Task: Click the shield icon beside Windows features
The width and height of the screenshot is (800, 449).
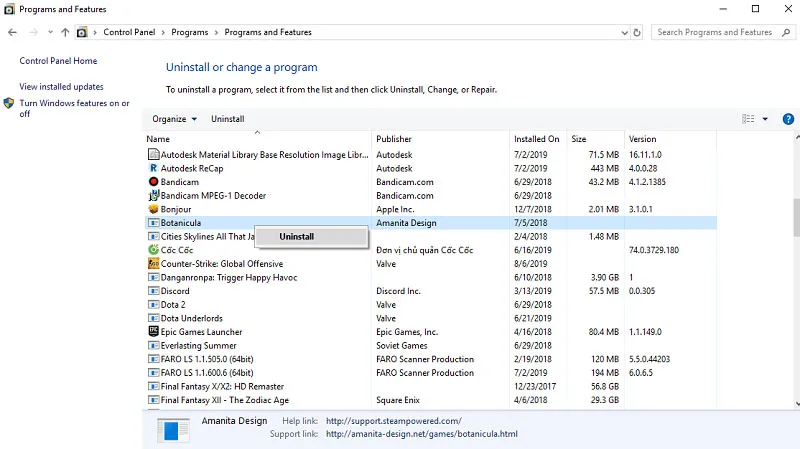Action: (x=9, y=103)
